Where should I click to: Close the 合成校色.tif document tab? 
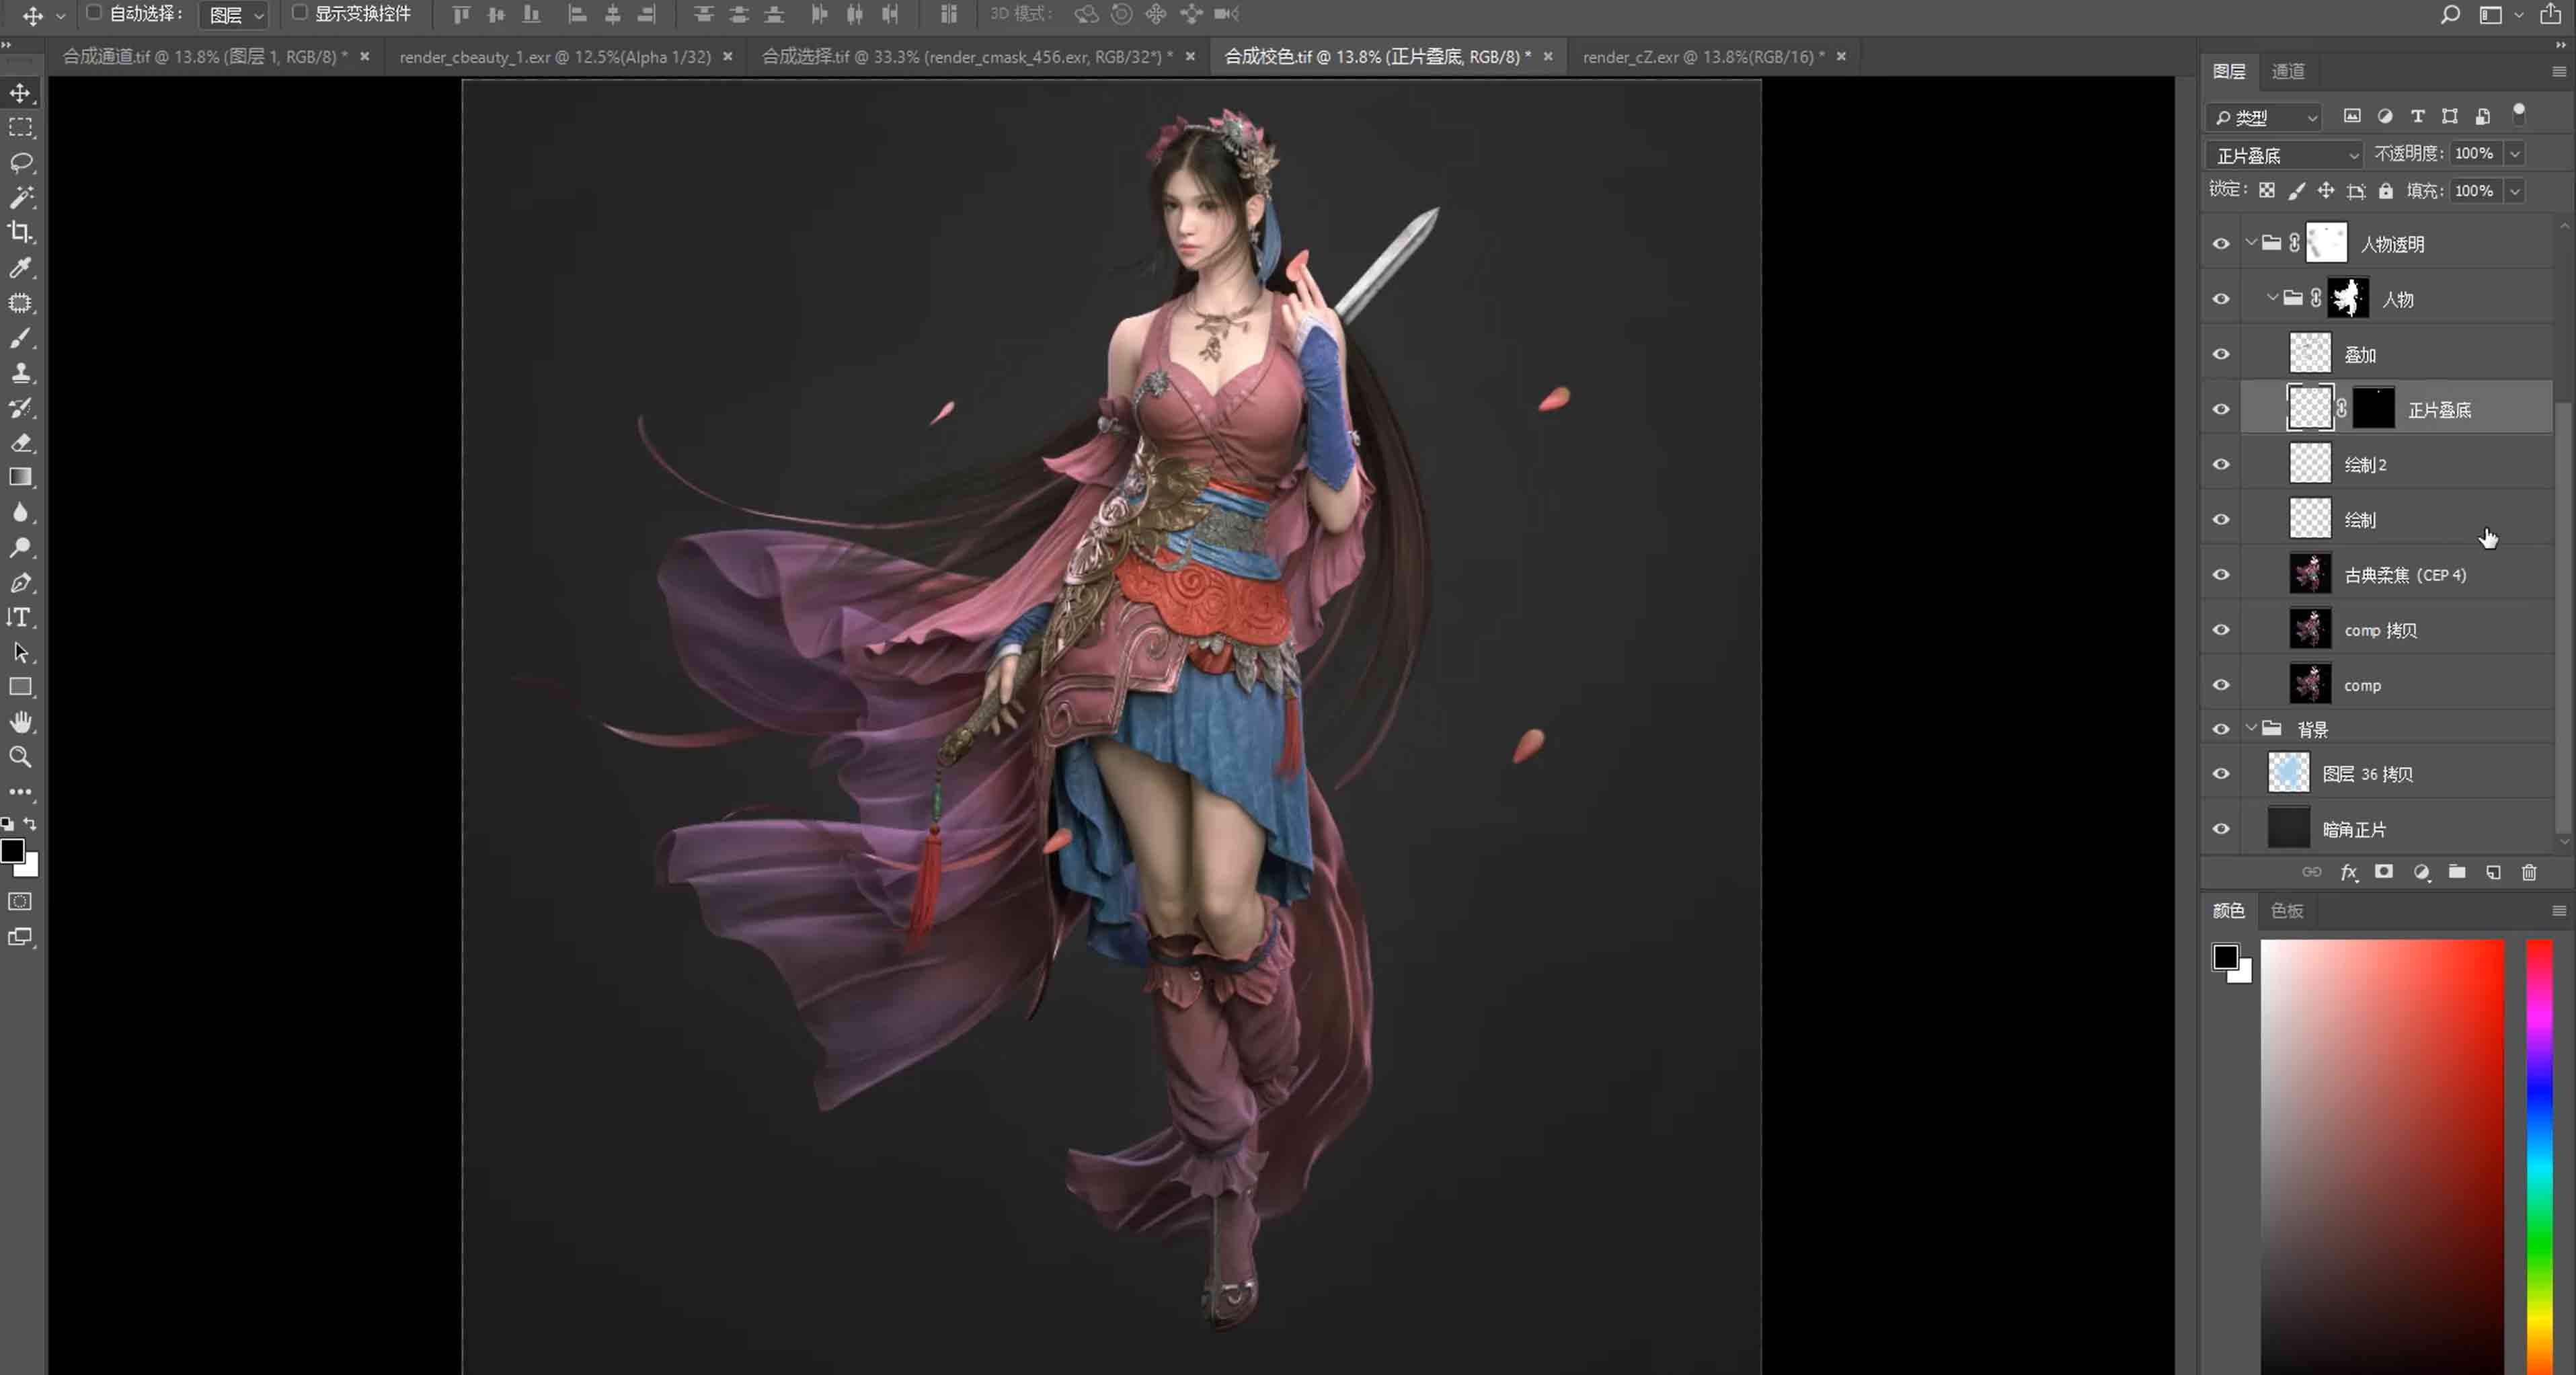click(x=1548, y=56)
